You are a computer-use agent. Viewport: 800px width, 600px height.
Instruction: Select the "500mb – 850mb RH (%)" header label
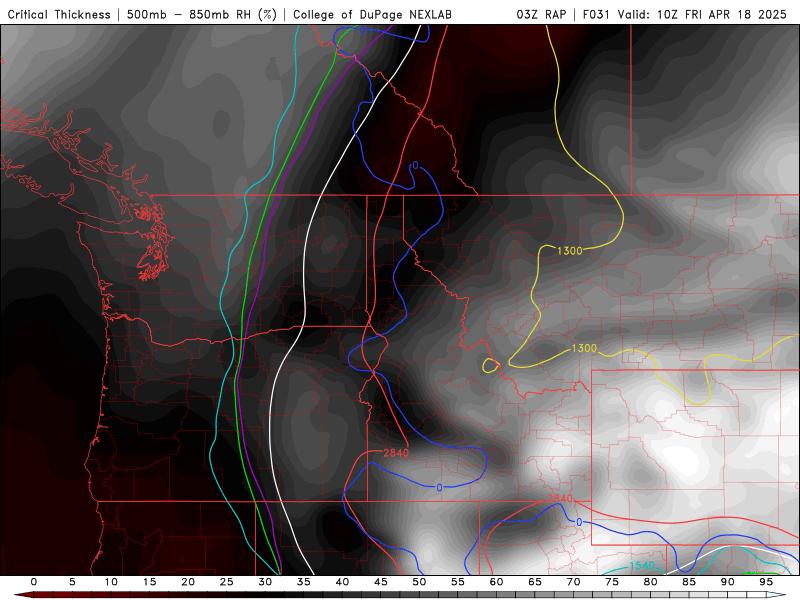pyautogui.click(x=202, y=14)
